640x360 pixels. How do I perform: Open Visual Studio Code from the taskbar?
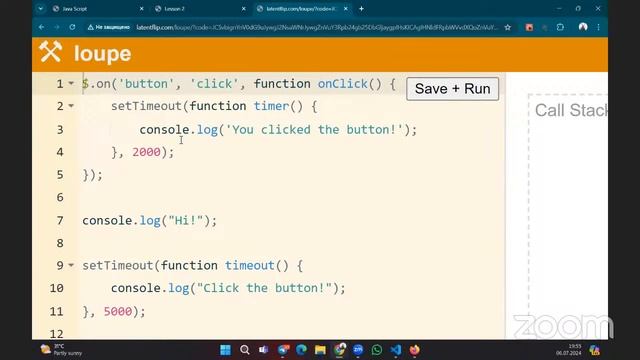pos(396,350)
